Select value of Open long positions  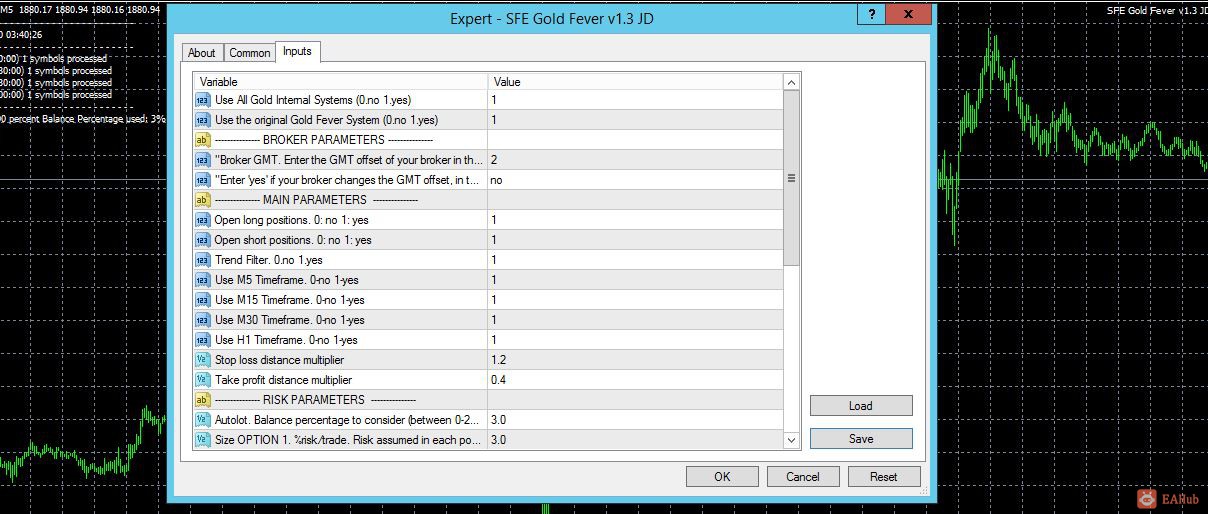(x=635, y=220)
